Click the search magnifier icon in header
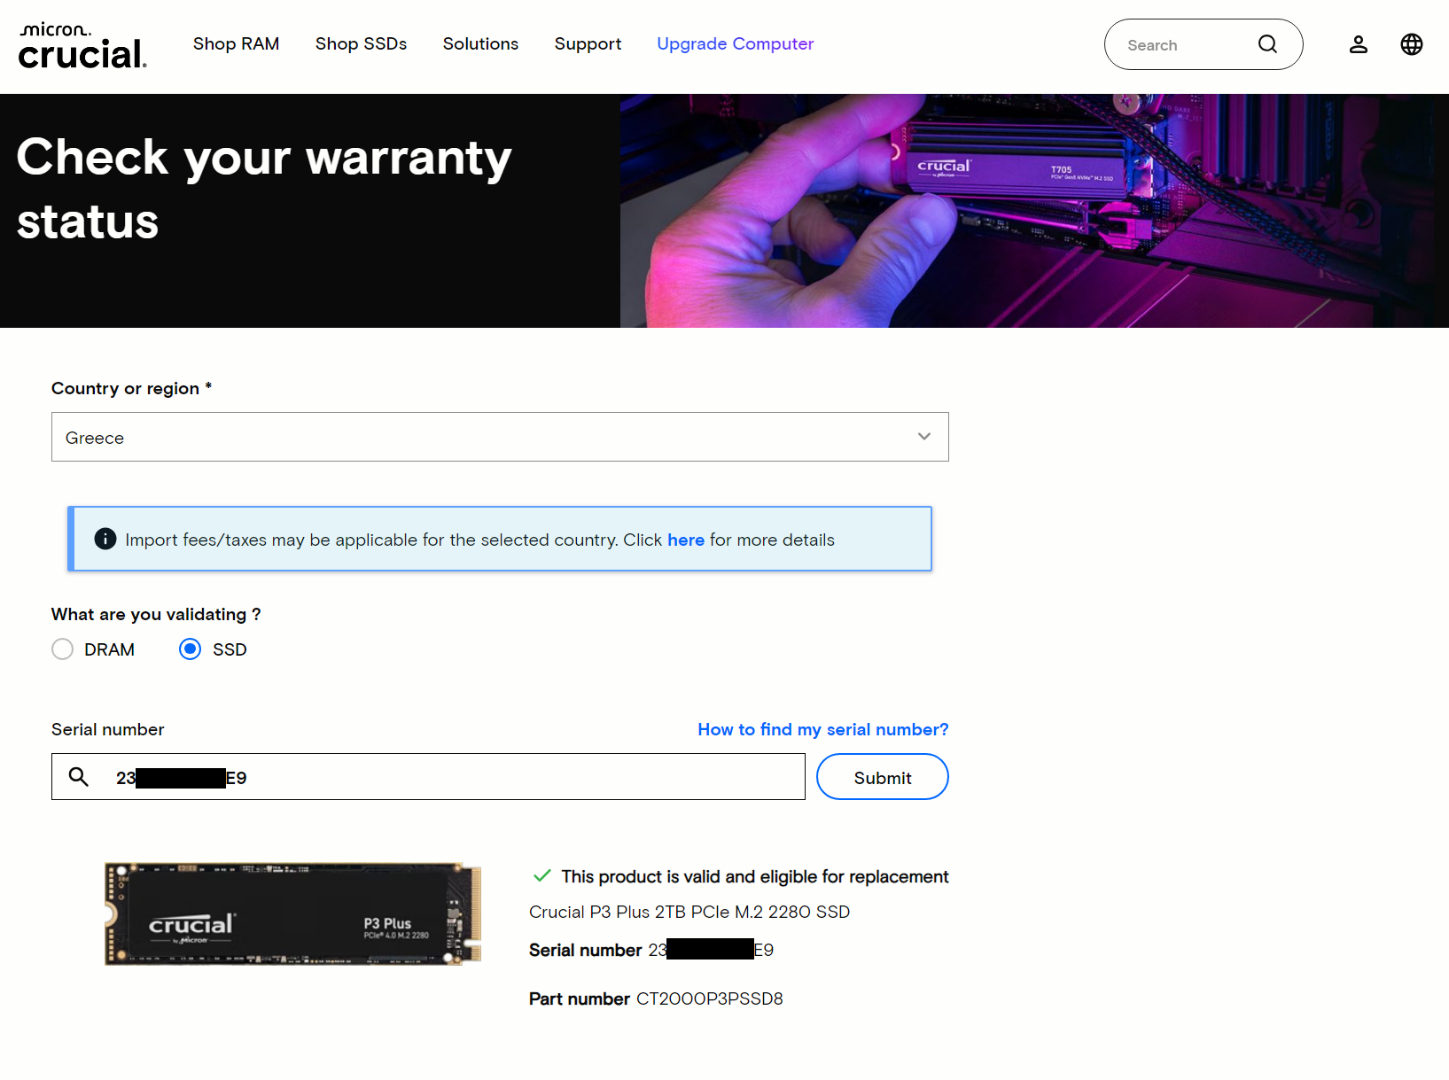 [1267, 44]
